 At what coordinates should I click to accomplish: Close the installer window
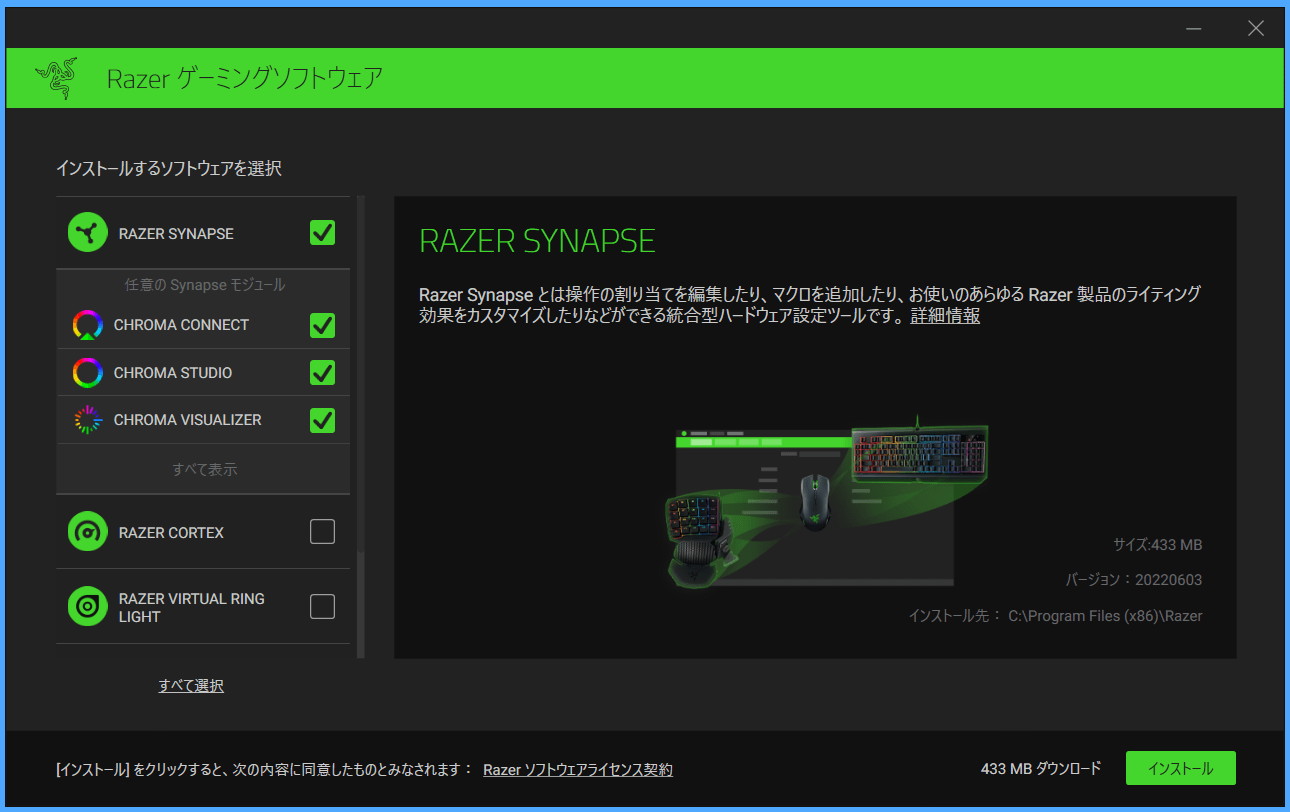click(1256, 29)
